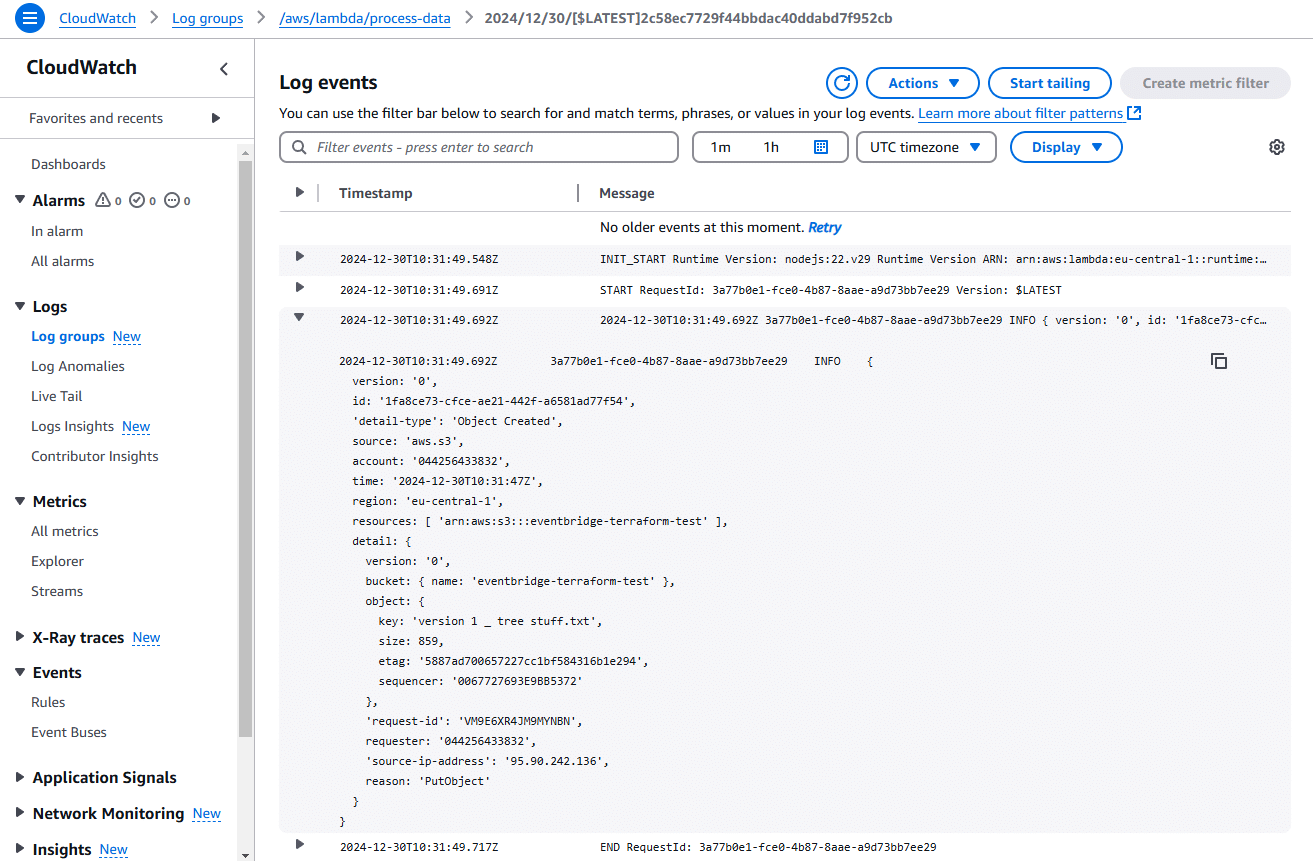Collapse the Metrics section
Screen dimensions: 1313x861
(x=20, y=501)
